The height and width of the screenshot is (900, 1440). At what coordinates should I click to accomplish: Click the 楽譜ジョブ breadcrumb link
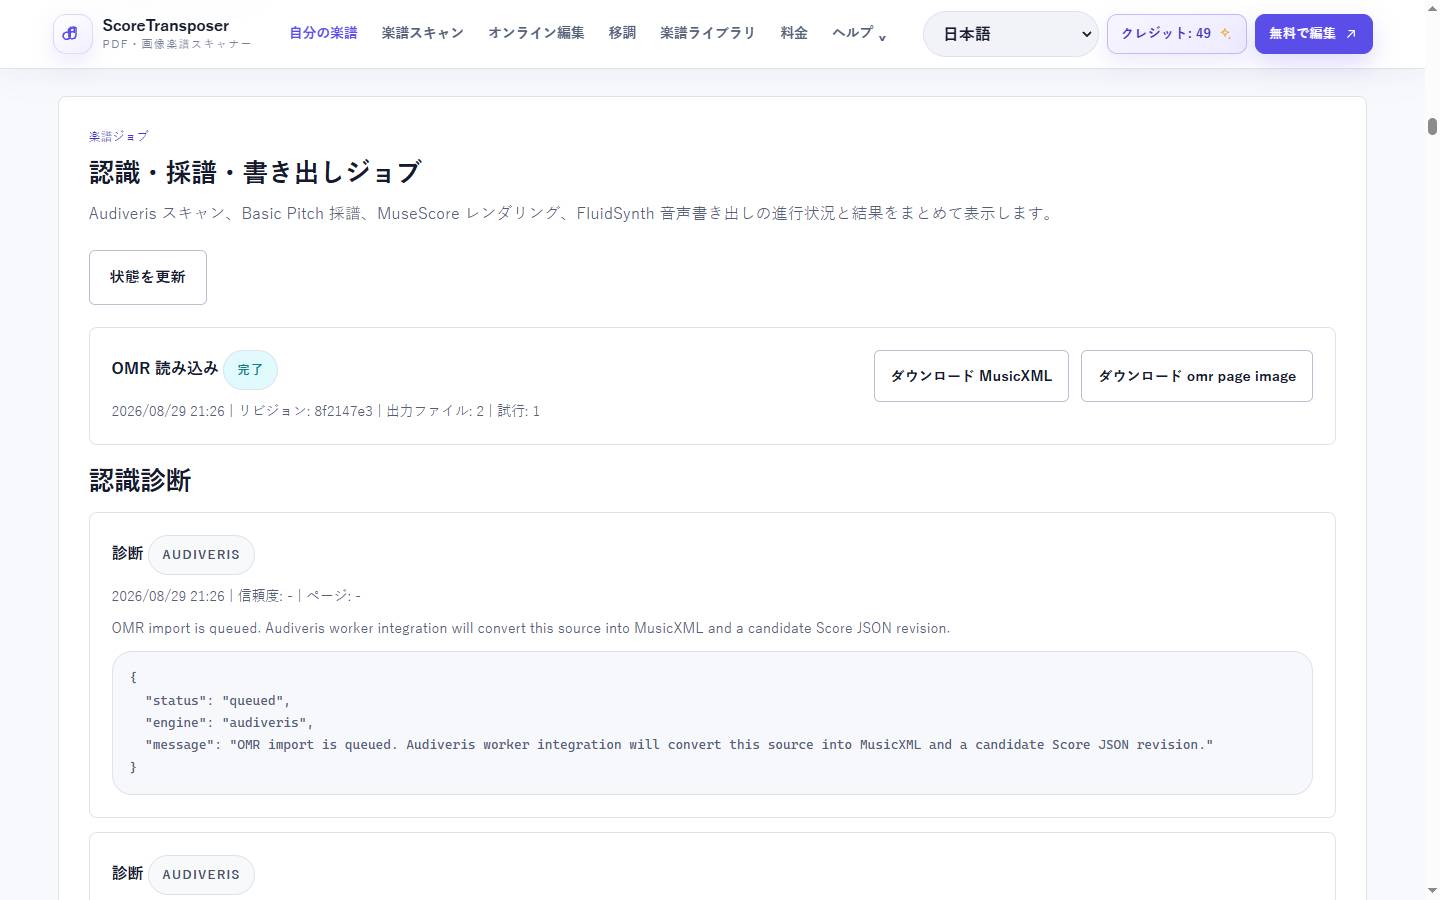click(118, 136)
